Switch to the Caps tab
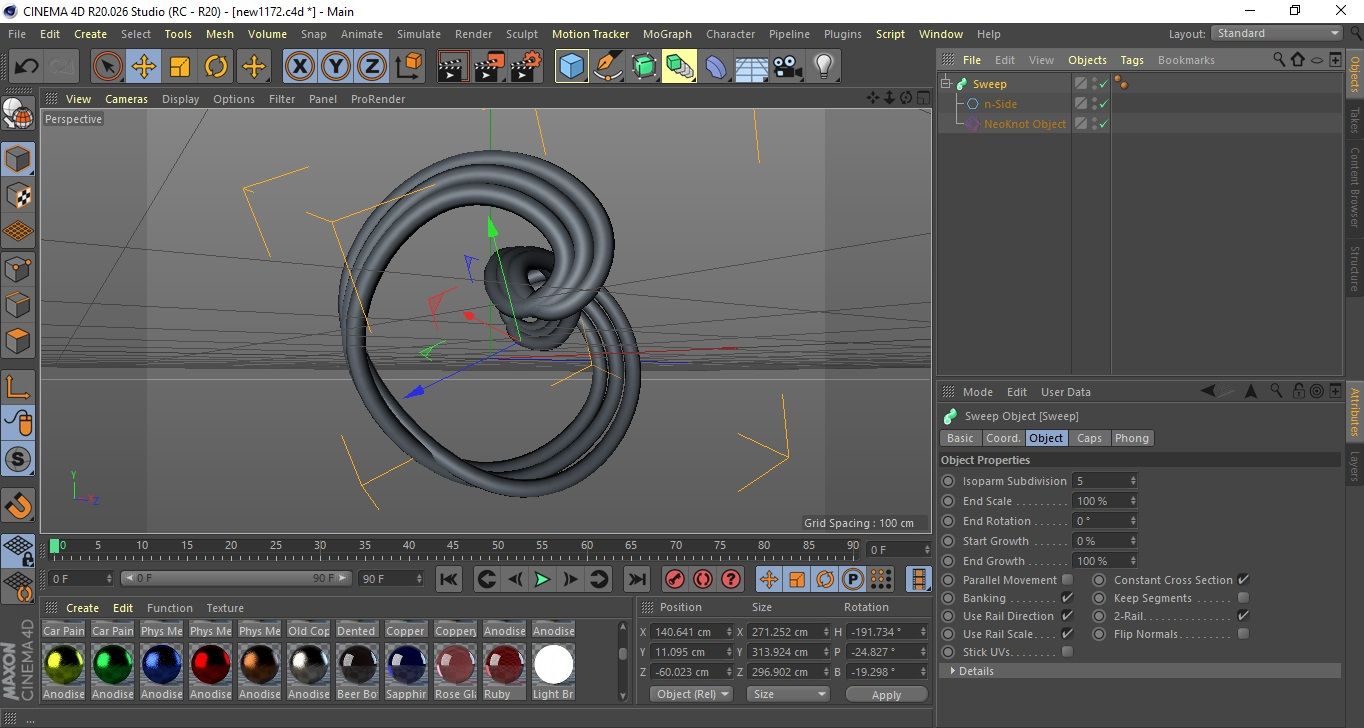The width and height of the screenshot is (1364, 728). 1089,438
